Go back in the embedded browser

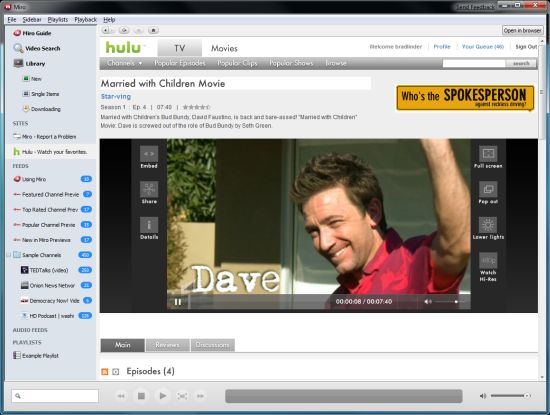click(x=106, y=30)
